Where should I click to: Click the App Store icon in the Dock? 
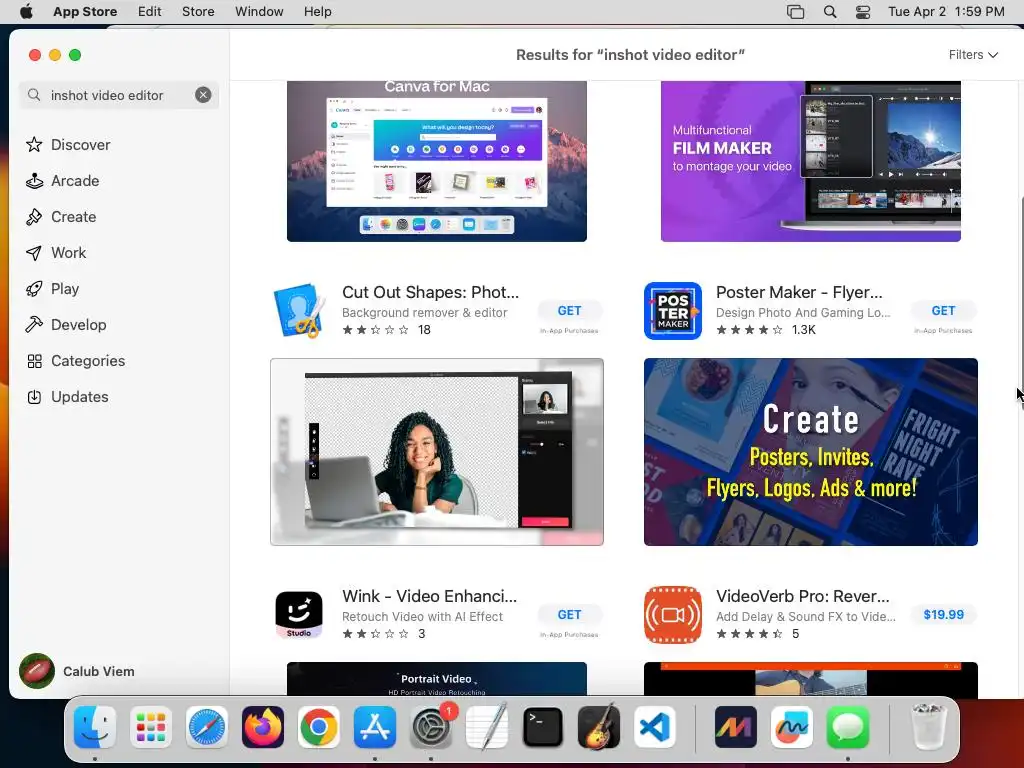375,727
